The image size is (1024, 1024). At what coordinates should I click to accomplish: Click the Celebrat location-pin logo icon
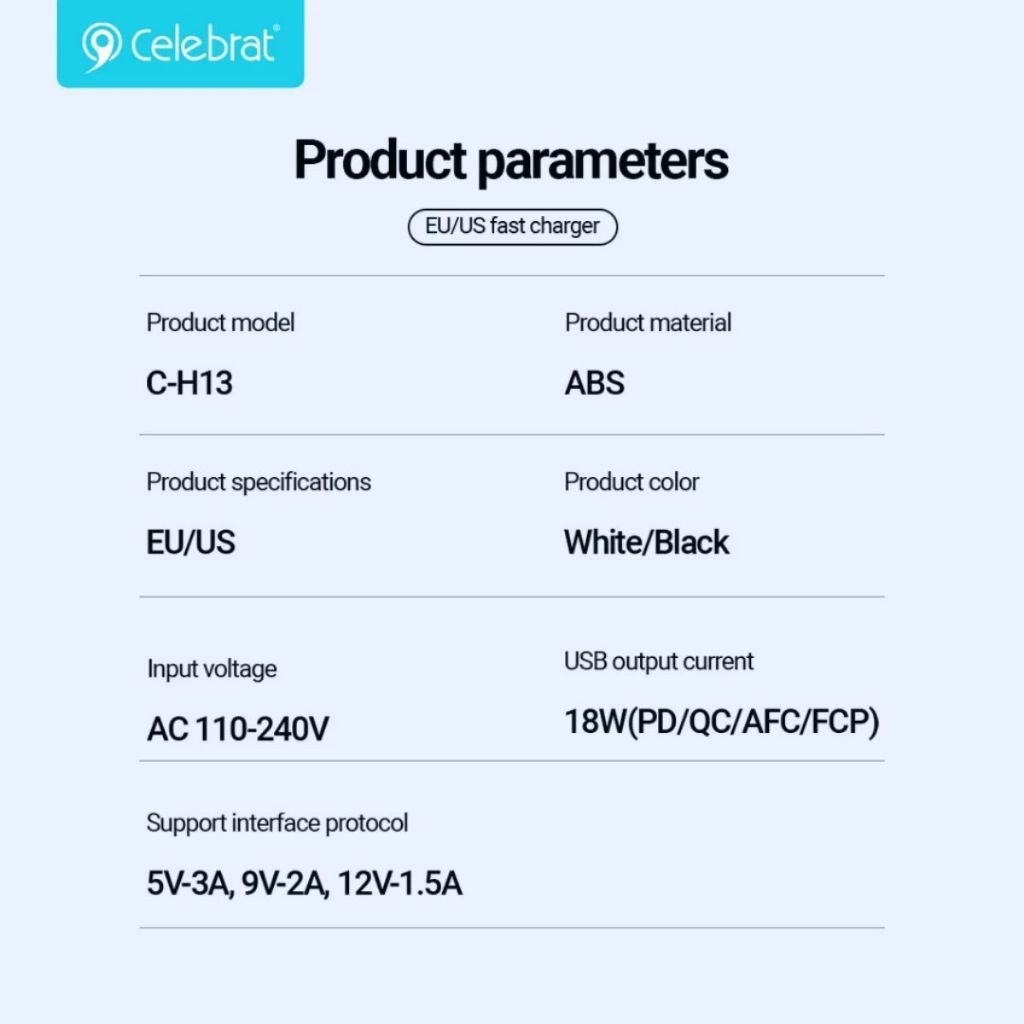point(102,45)
